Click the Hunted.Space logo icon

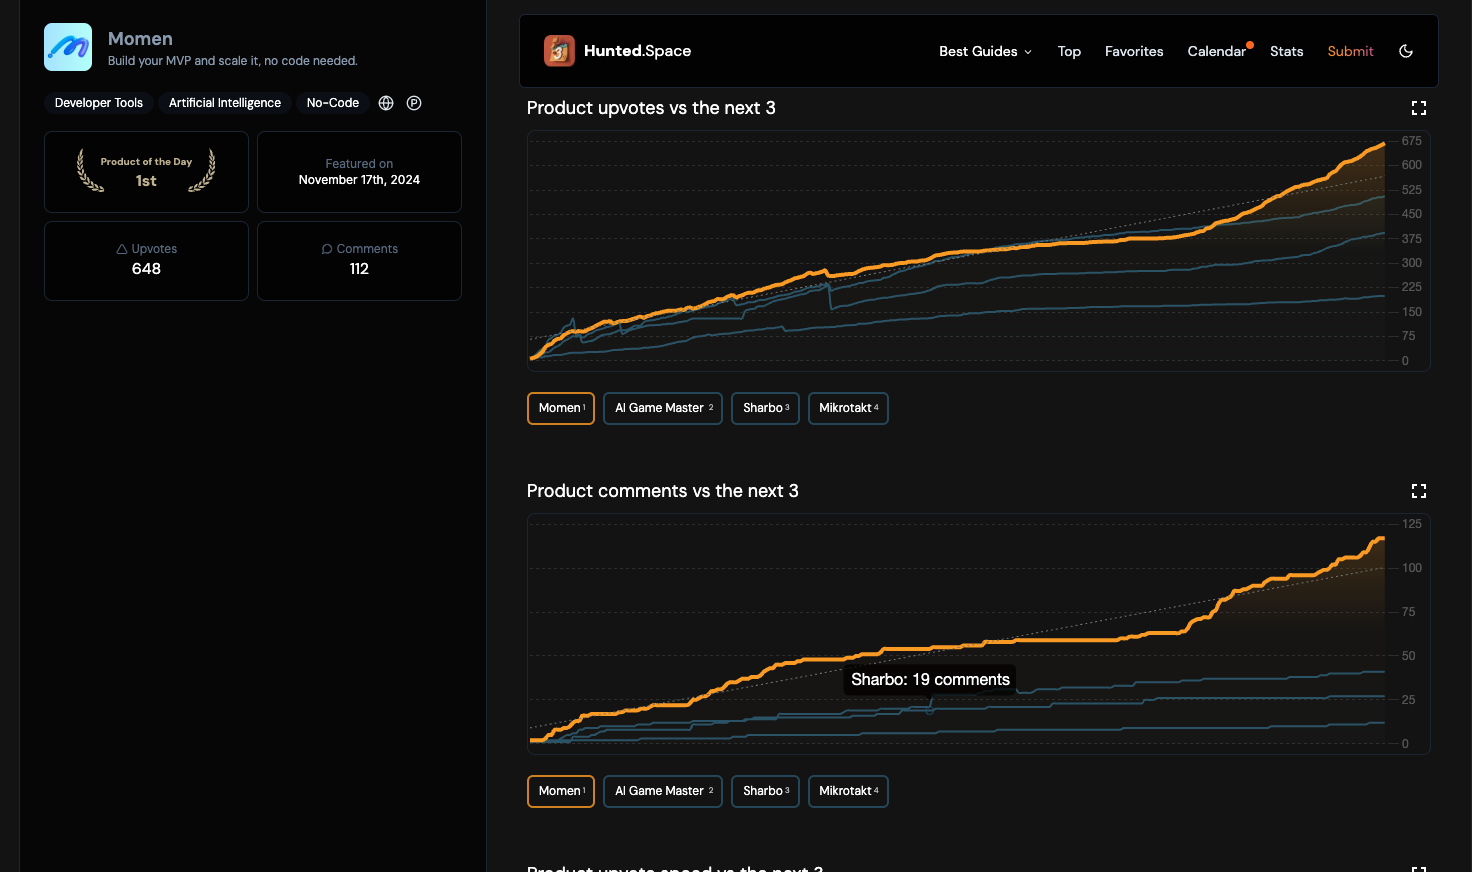[559, 51]
